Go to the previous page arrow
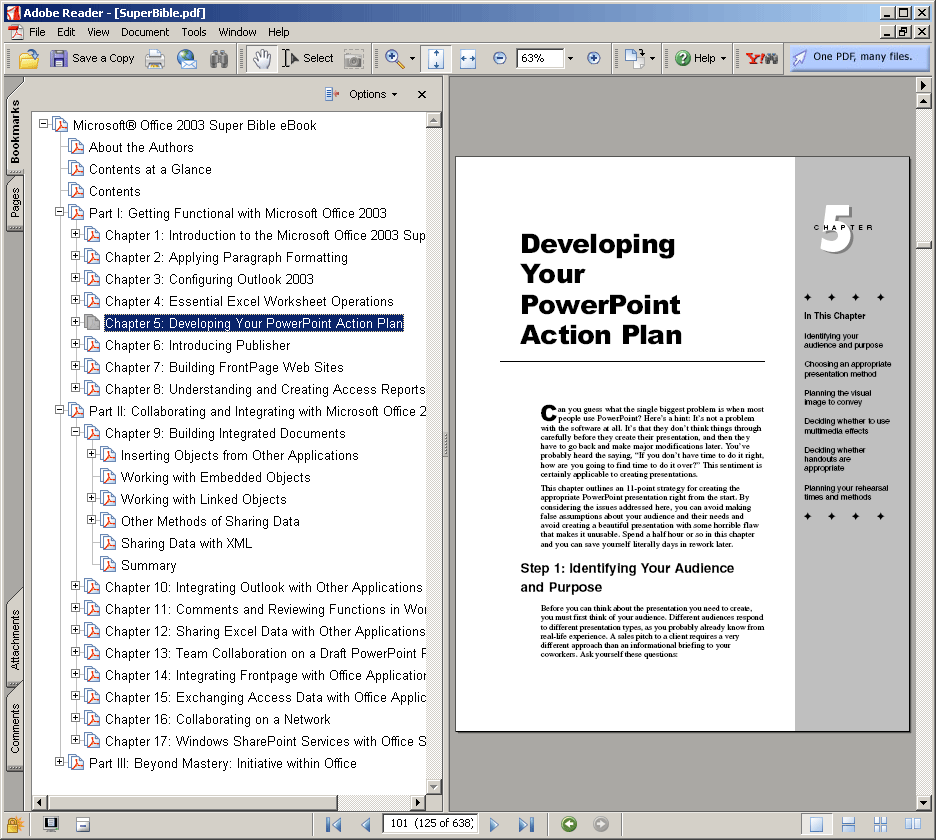 click(366, 824)
